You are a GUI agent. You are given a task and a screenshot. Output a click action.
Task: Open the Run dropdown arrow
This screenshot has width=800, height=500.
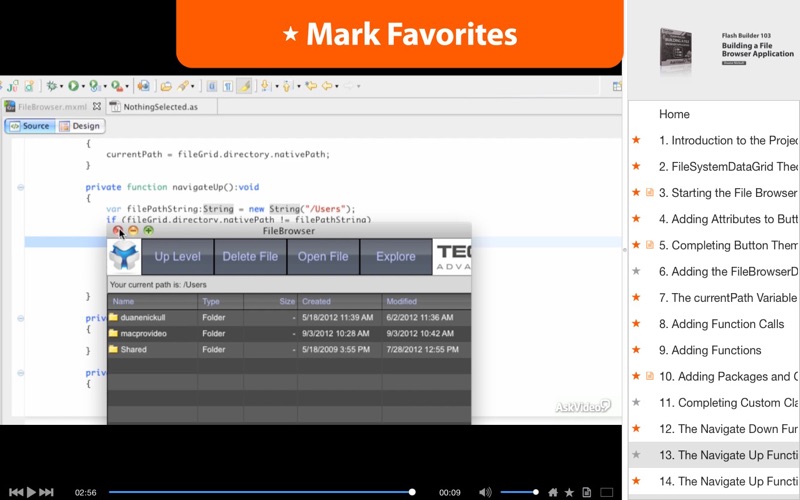pyautogui.click(x=83, y=86)
